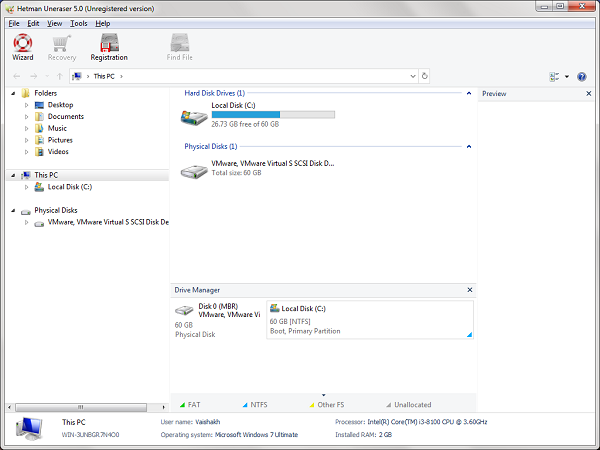Go forward with the forward arrow
Screen dimensions: 600x450
(x=34, y=76)
